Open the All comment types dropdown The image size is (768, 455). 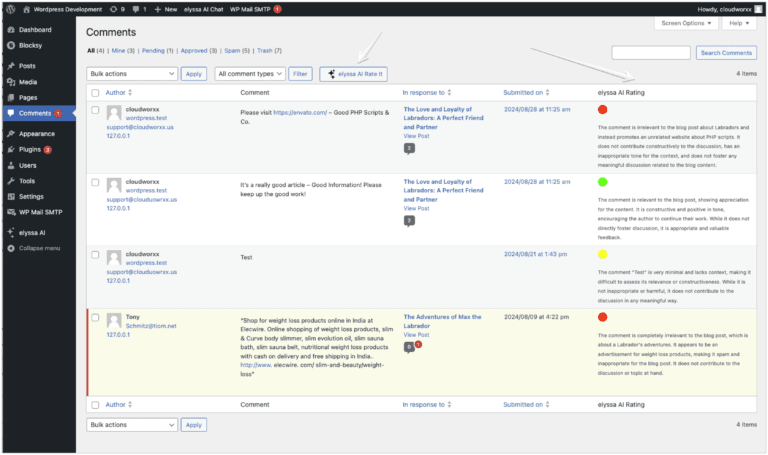[250, 74]
